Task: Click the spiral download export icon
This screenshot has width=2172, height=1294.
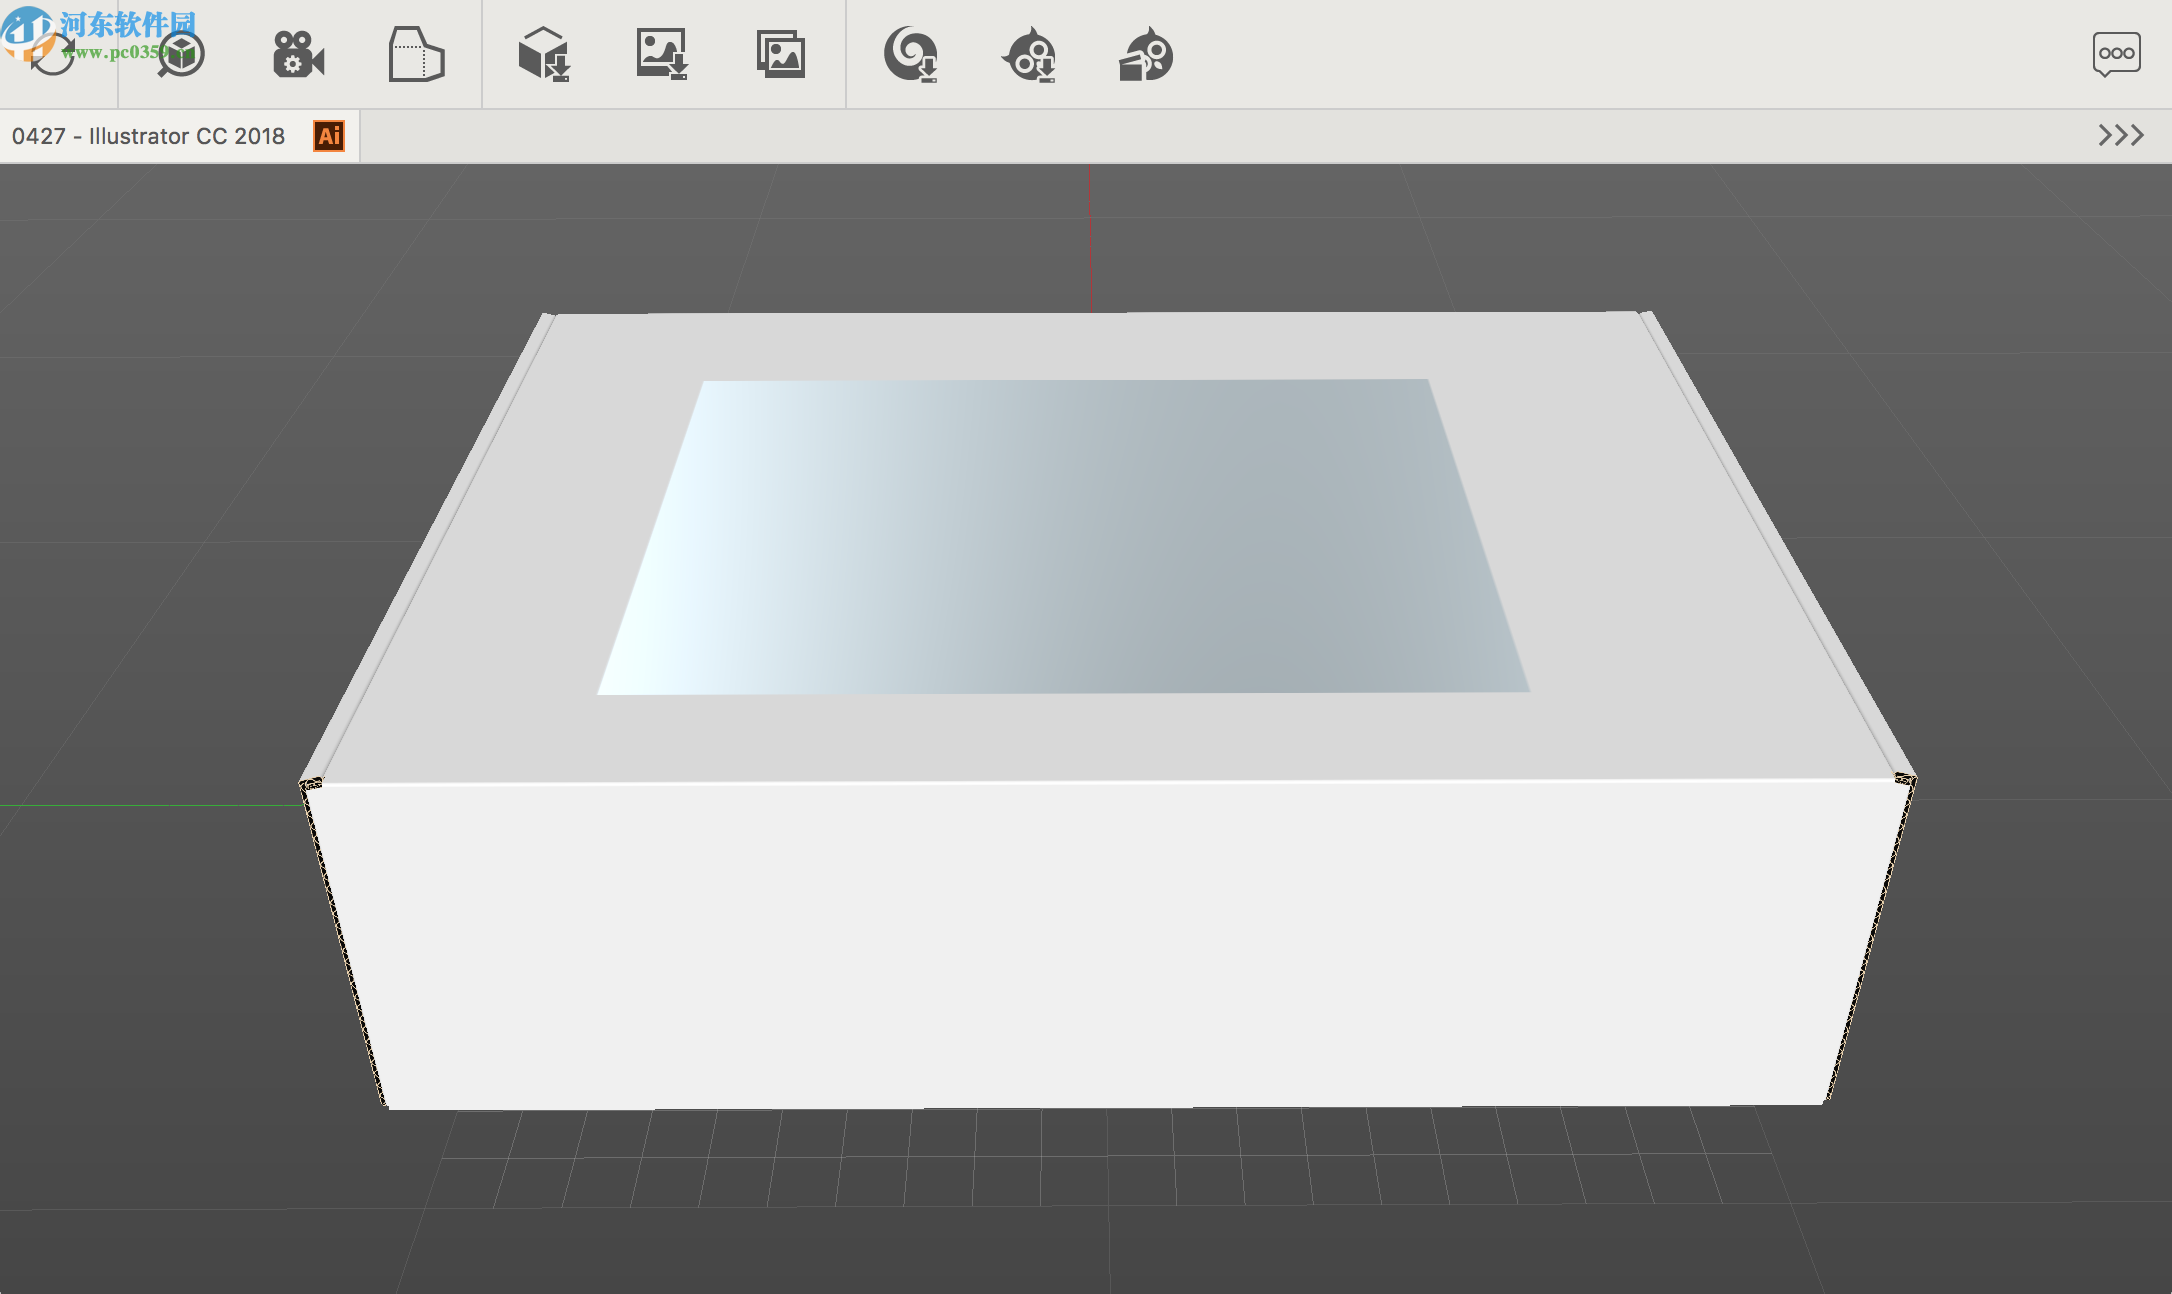Action: point(913,55)
